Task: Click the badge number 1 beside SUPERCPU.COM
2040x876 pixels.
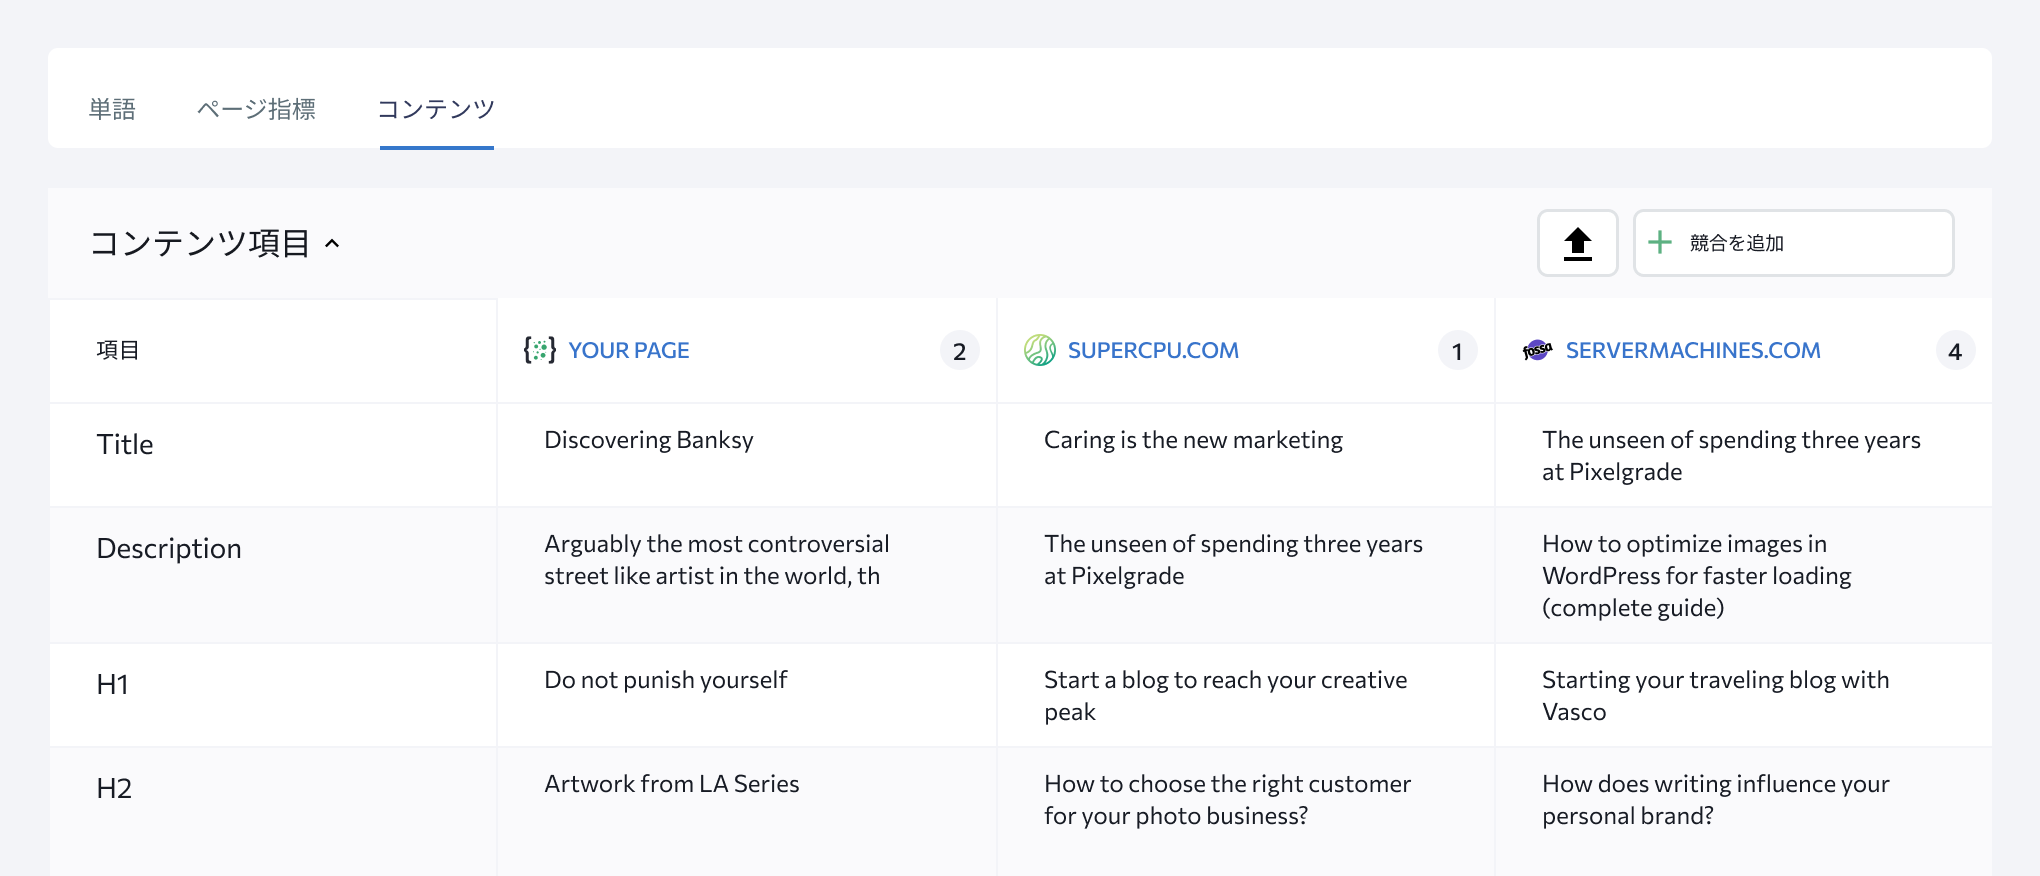Action: 1457,351
